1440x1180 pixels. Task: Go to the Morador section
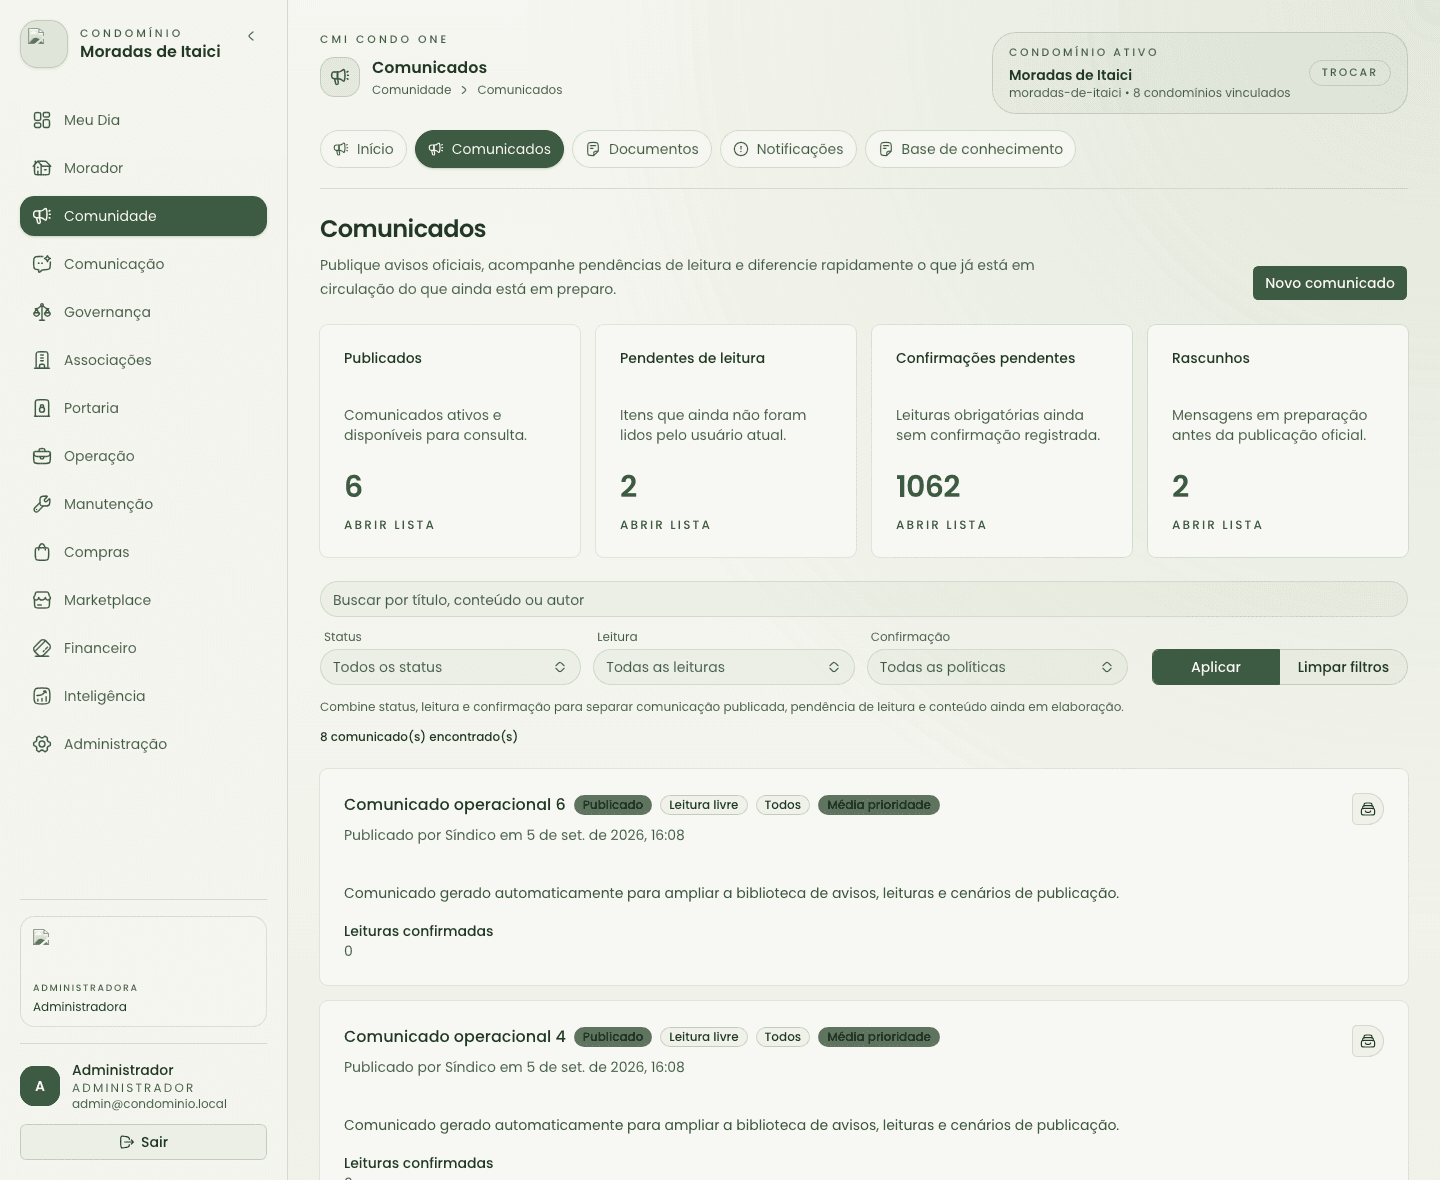143,168
